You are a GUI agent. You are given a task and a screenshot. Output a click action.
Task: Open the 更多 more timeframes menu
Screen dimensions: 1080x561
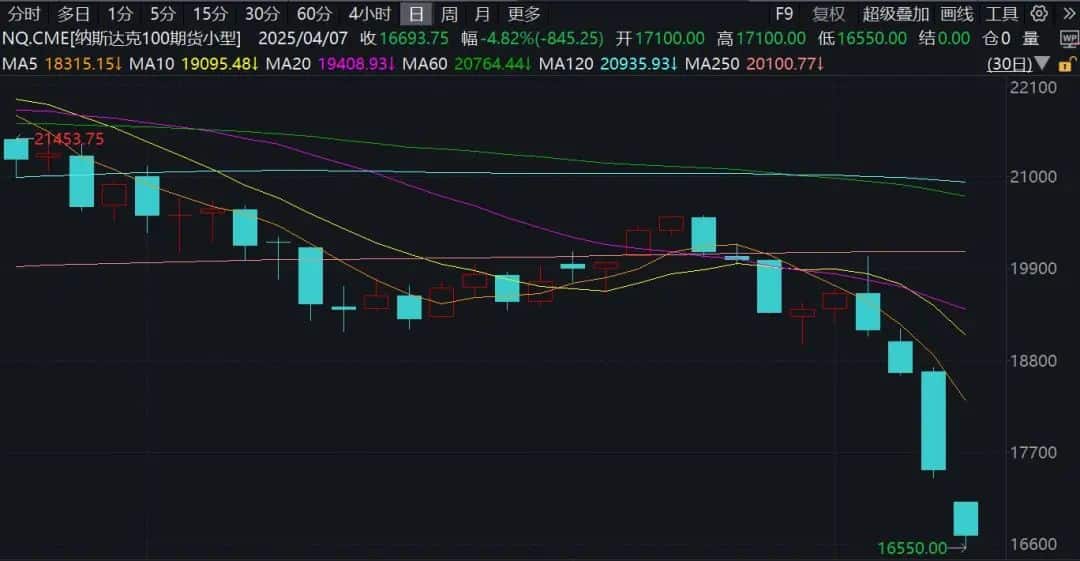524,14
